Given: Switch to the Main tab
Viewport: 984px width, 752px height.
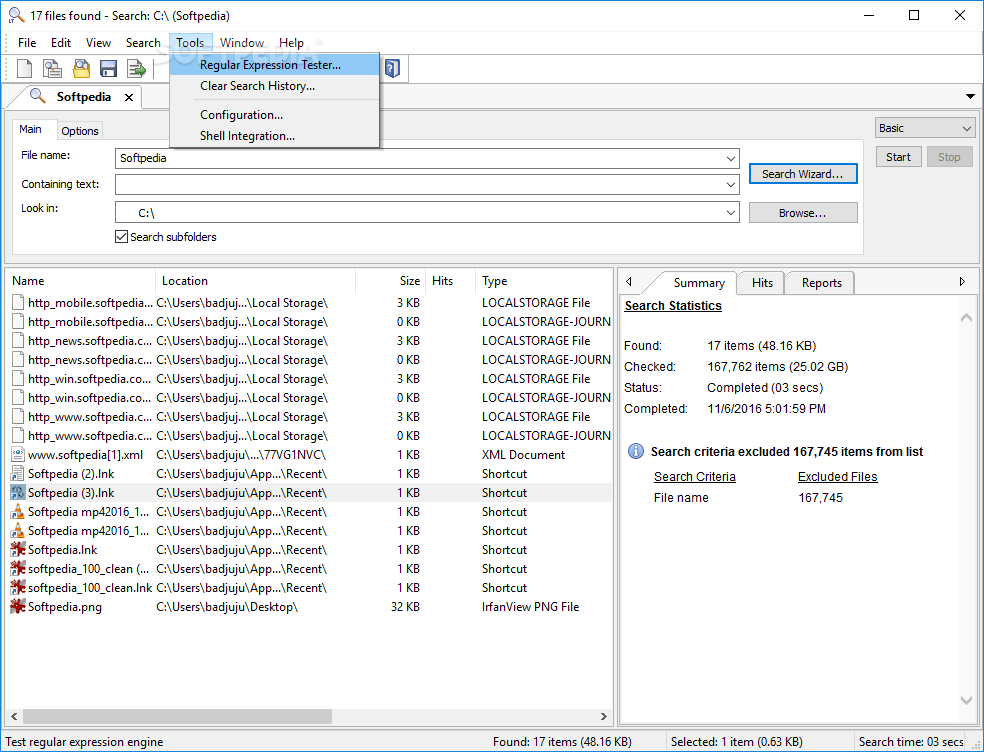Looking at the screenshot, I should pos(30,129).
